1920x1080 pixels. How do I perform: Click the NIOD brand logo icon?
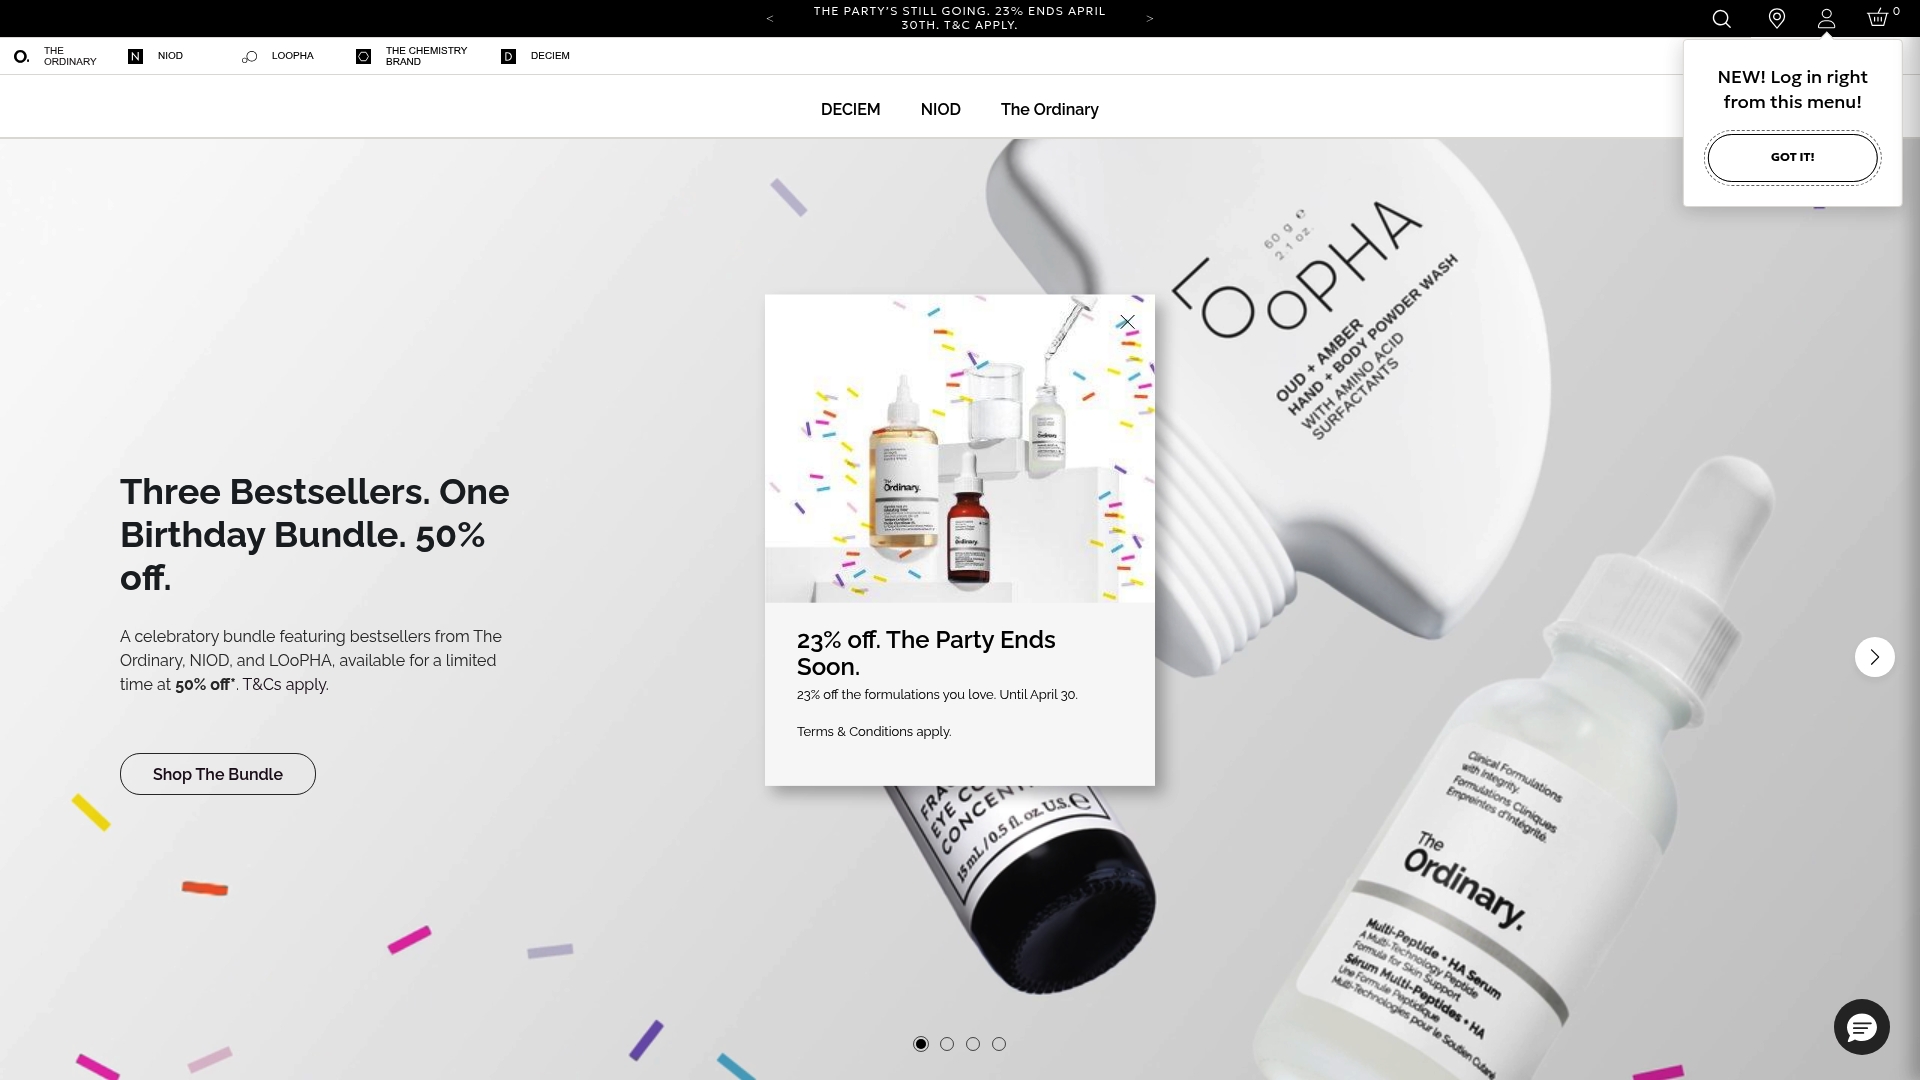(135, 57)
